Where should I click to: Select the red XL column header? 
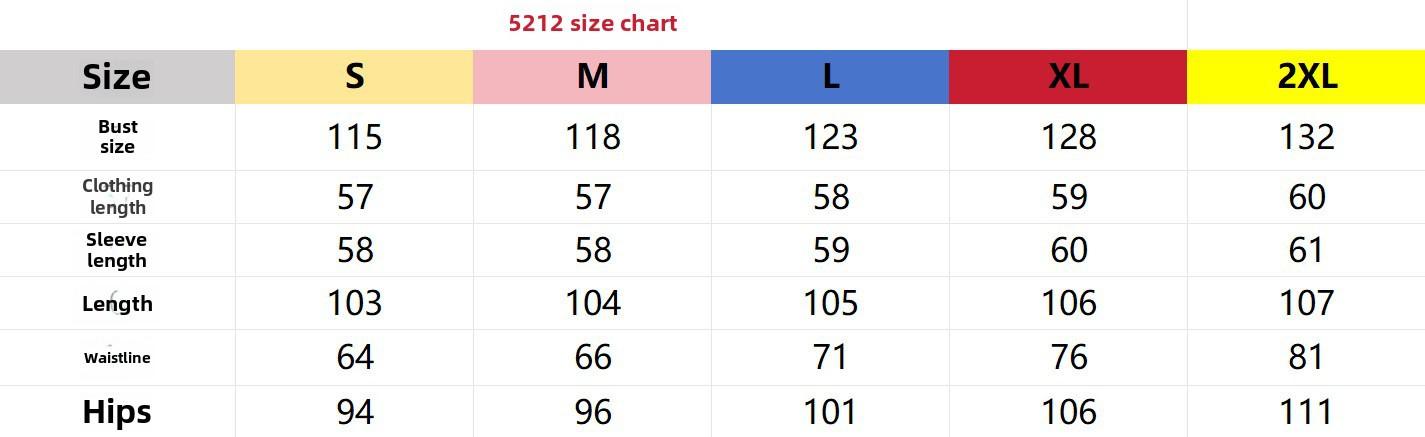(1068, 76)
